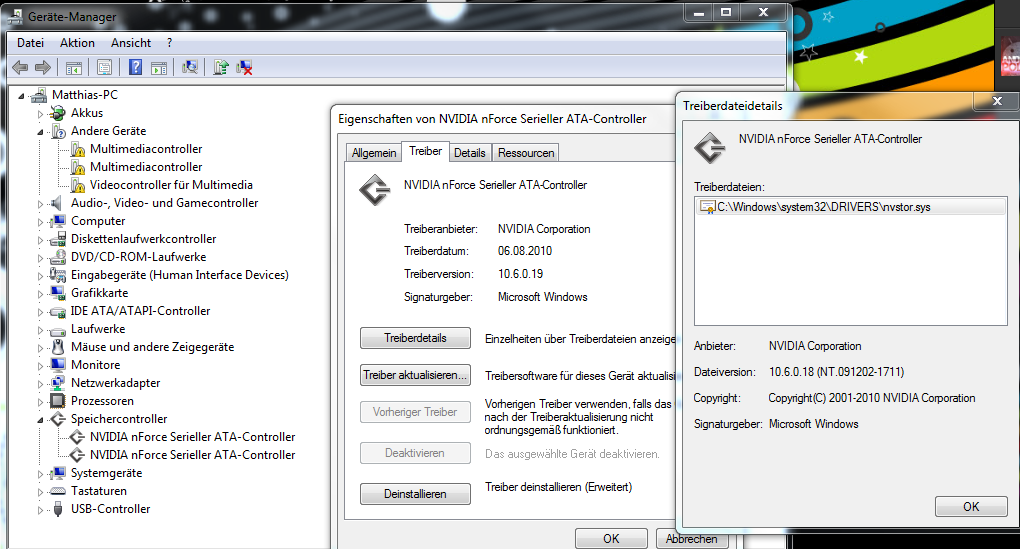Click the Akkus battery icon
The image size is (1020, 549).
pos(58,113)
